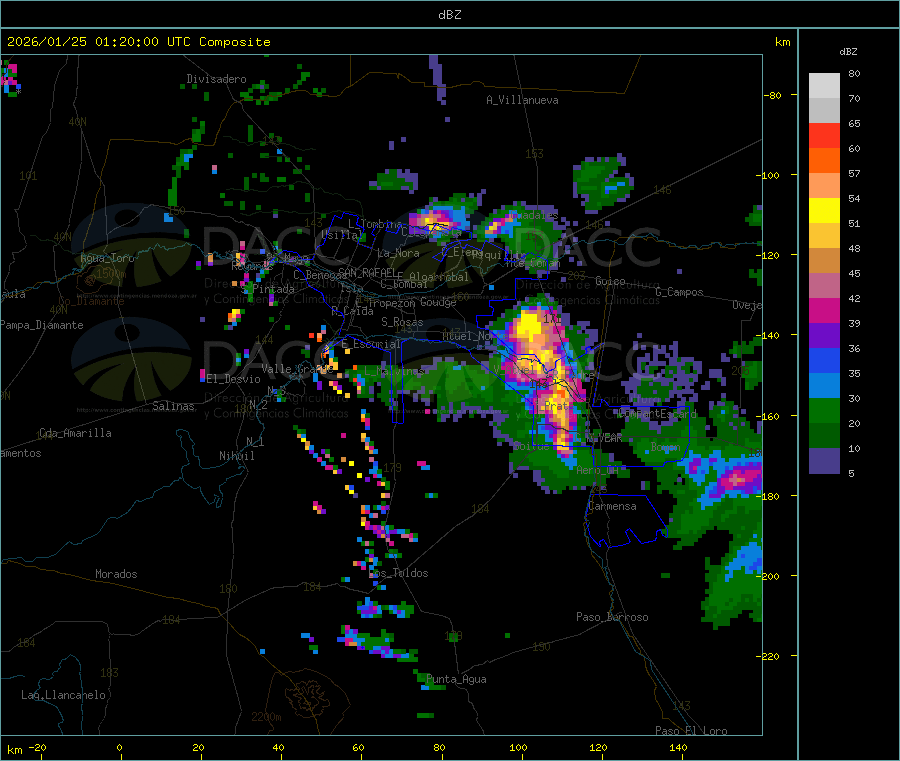
Task: Click the 80 km tick on the horizontal axis
Action: (439, 747)
